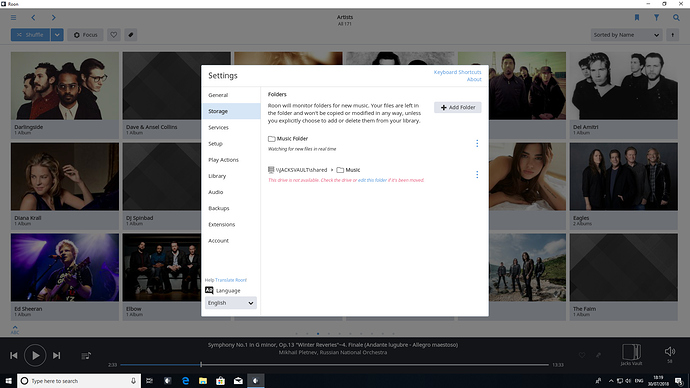This screenshot has width=690, height=388.
Task: Open the Ed Sheeran artist thumbnail
Action: click(x=65, y=267)
